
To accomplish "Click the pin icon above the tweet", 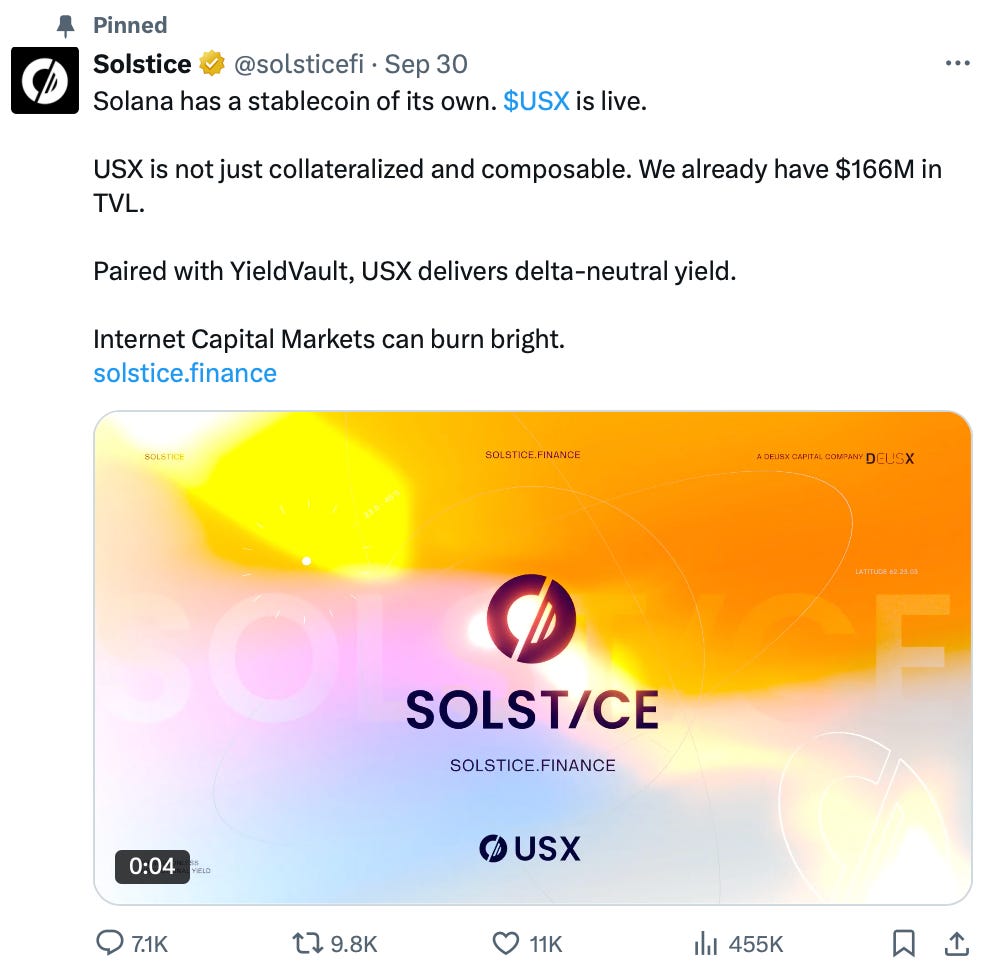I will pos(66,26).
